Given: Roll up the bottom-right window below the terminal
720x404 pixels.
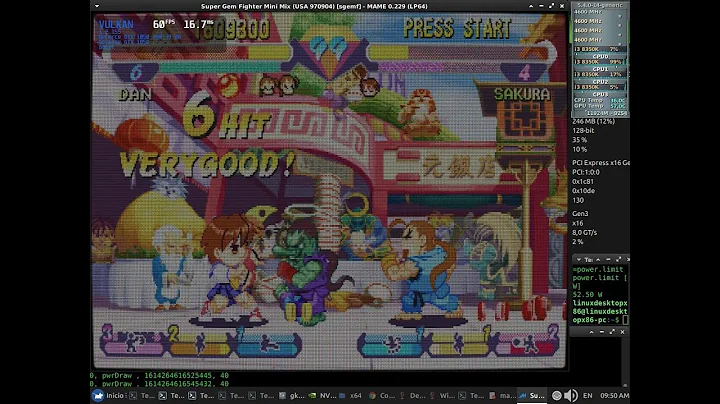Looking at the screenshot, I should (591, 331).
